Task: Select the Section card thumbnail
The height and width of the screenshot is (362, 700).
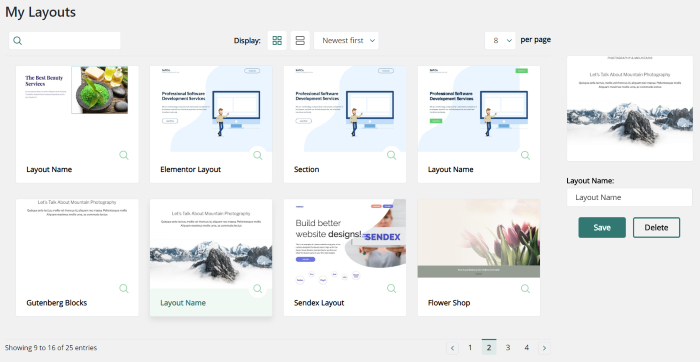Action: pos(345,109)
